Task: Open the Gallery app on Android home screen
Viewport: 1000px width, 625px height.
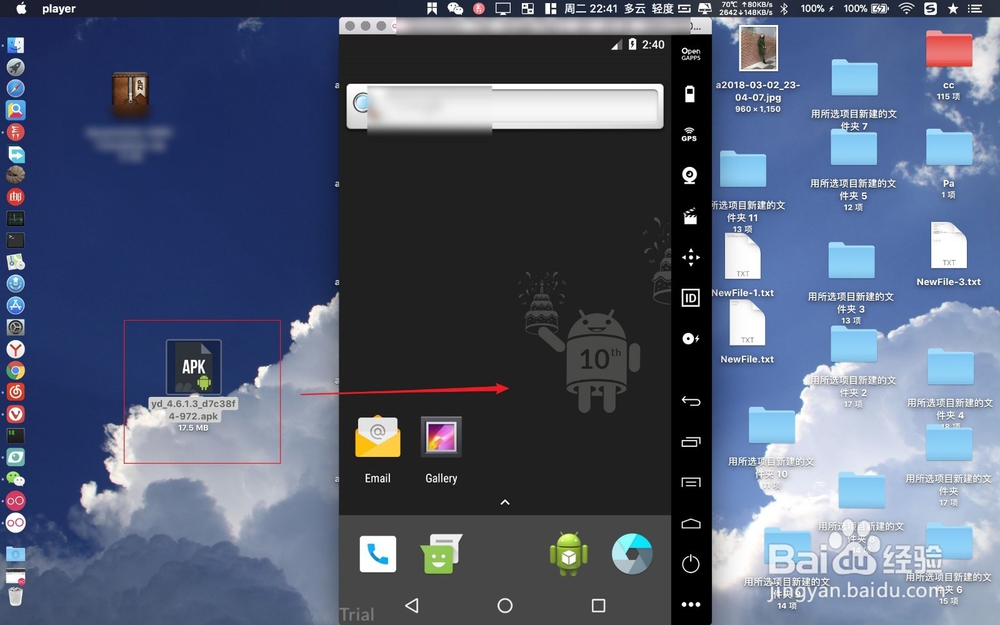Action: 441,450
